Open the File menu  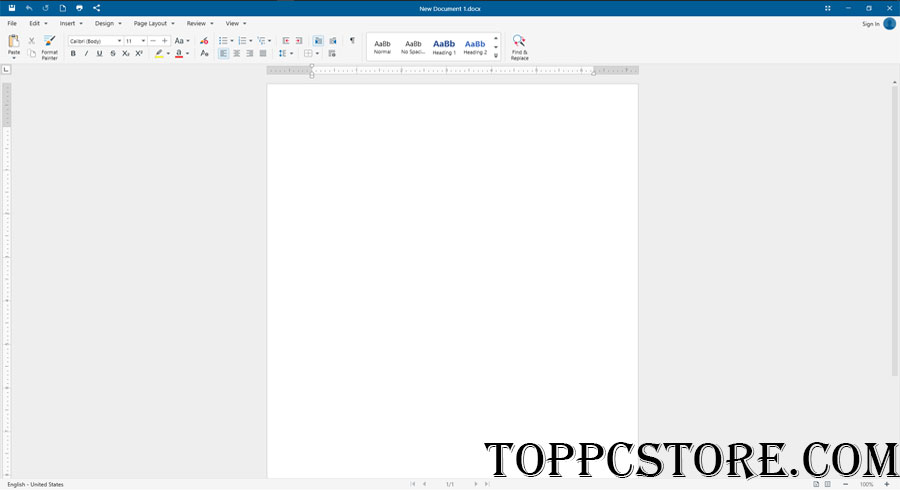click(12, 24)
